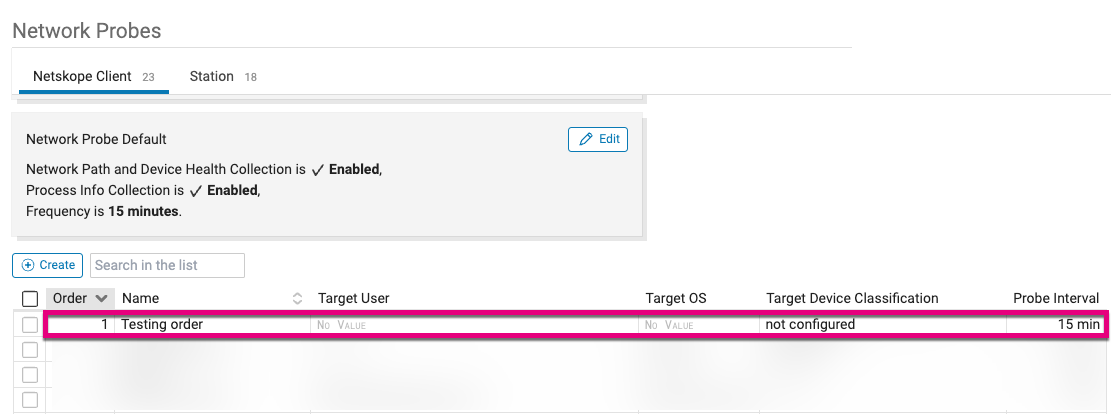Viewport: 1111px width, 414px height.
Task: Click the Probe Interval column header
Action: 1056,298
